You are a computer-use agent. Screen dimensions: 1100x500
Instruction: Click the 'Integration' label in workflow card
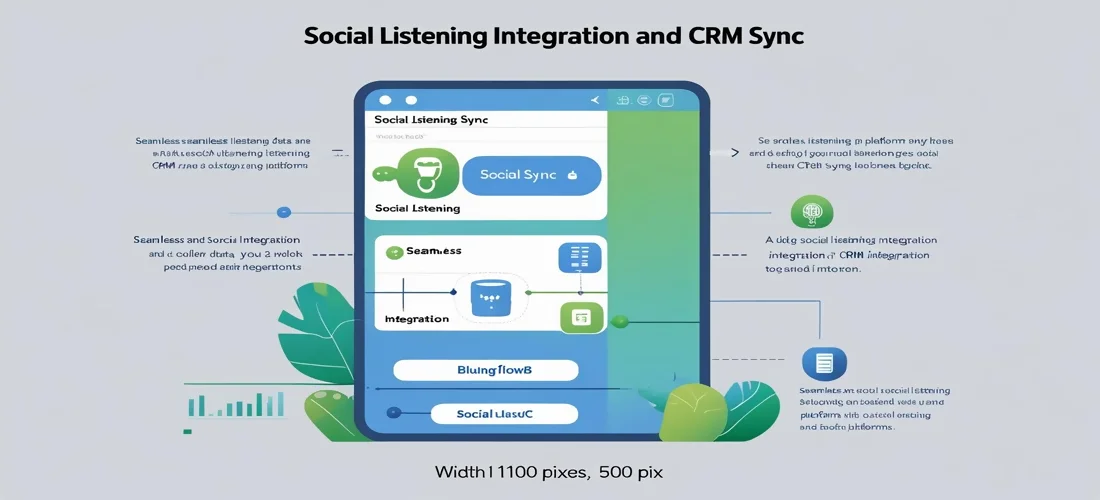417,318
